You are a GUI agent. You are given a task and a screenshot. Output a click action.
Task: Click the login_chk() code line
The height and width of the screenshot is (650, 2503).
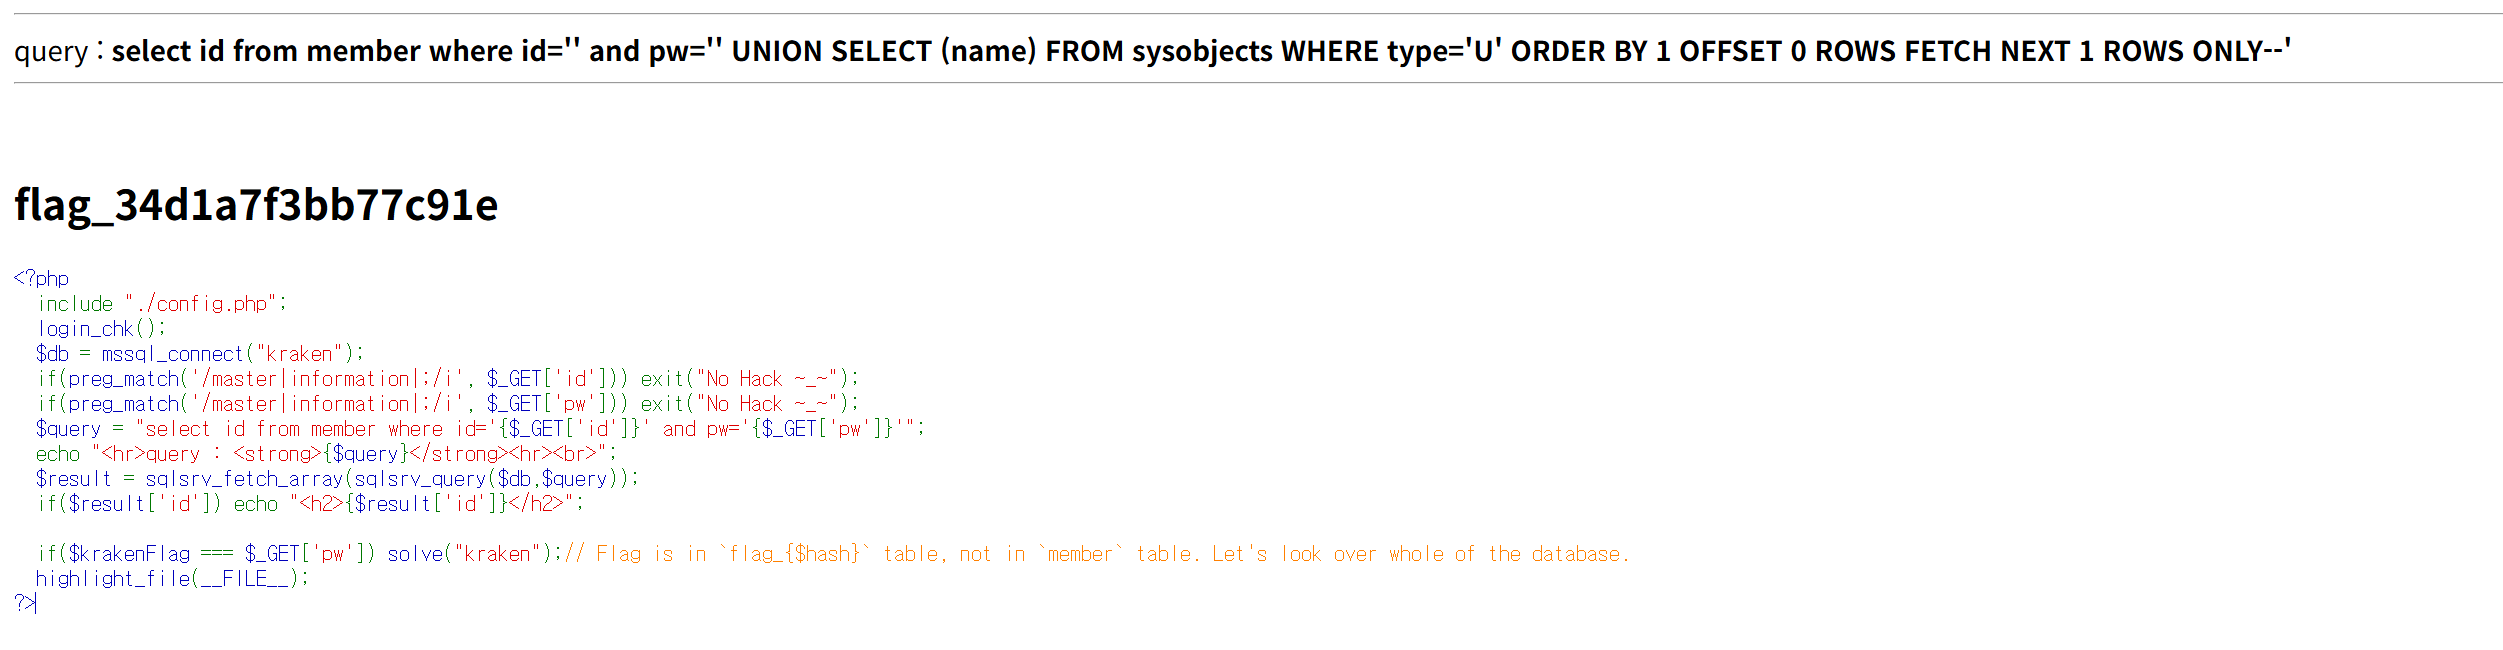(x=101, y=329)
